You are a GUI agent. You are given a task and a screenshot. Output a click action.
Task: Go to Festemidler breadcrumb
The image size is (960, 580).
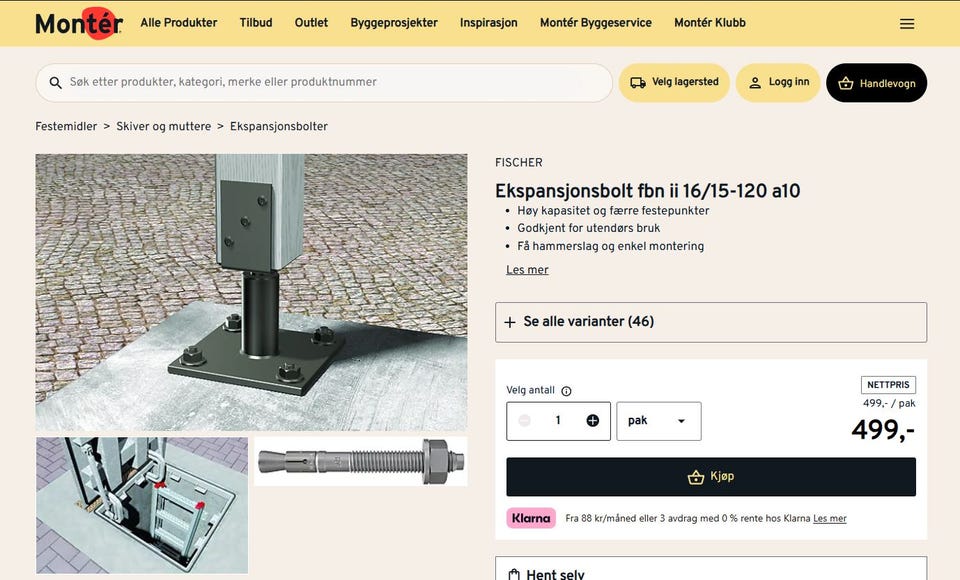[x=66, y=126]
